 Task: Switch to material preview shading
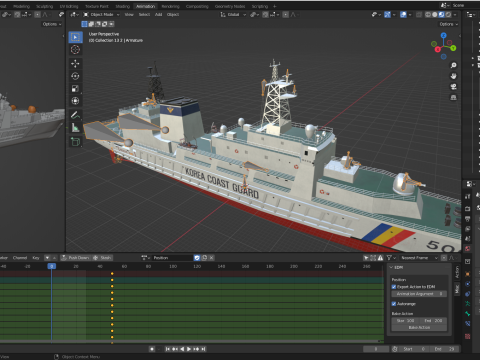click(441, 15)
